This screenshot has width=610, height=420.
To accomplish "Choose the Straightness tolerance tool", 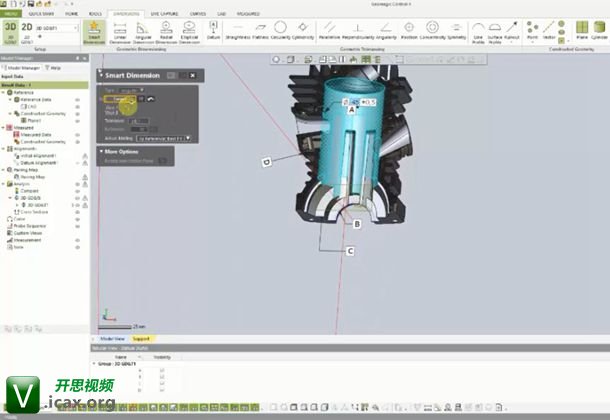I will 238,30.
